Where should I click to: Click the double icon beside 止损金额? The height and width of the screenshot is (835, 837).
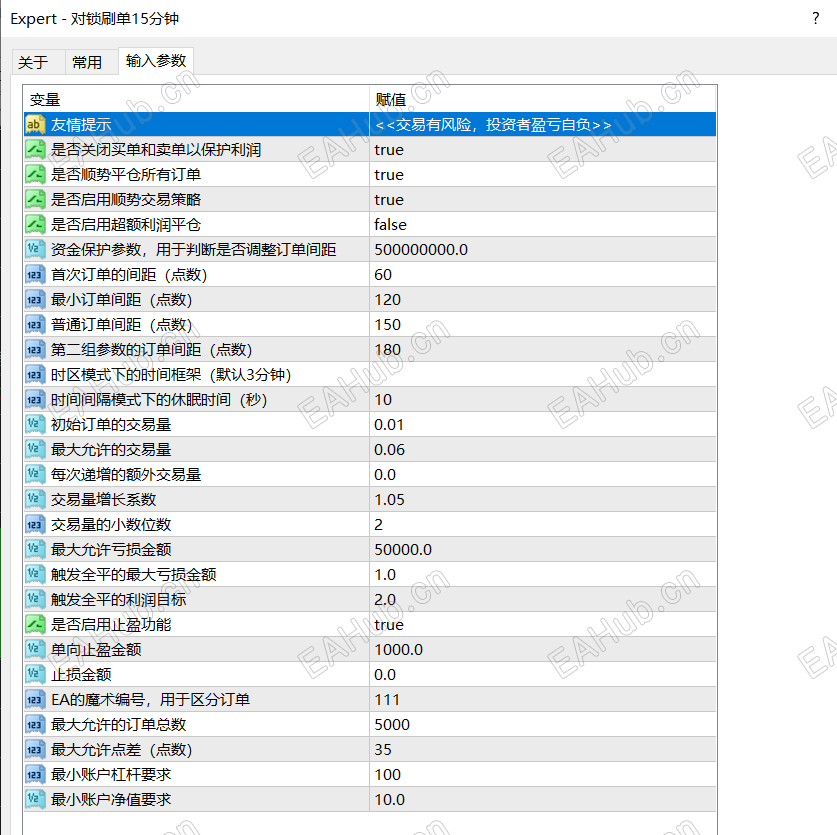click(x=35, y=674)
